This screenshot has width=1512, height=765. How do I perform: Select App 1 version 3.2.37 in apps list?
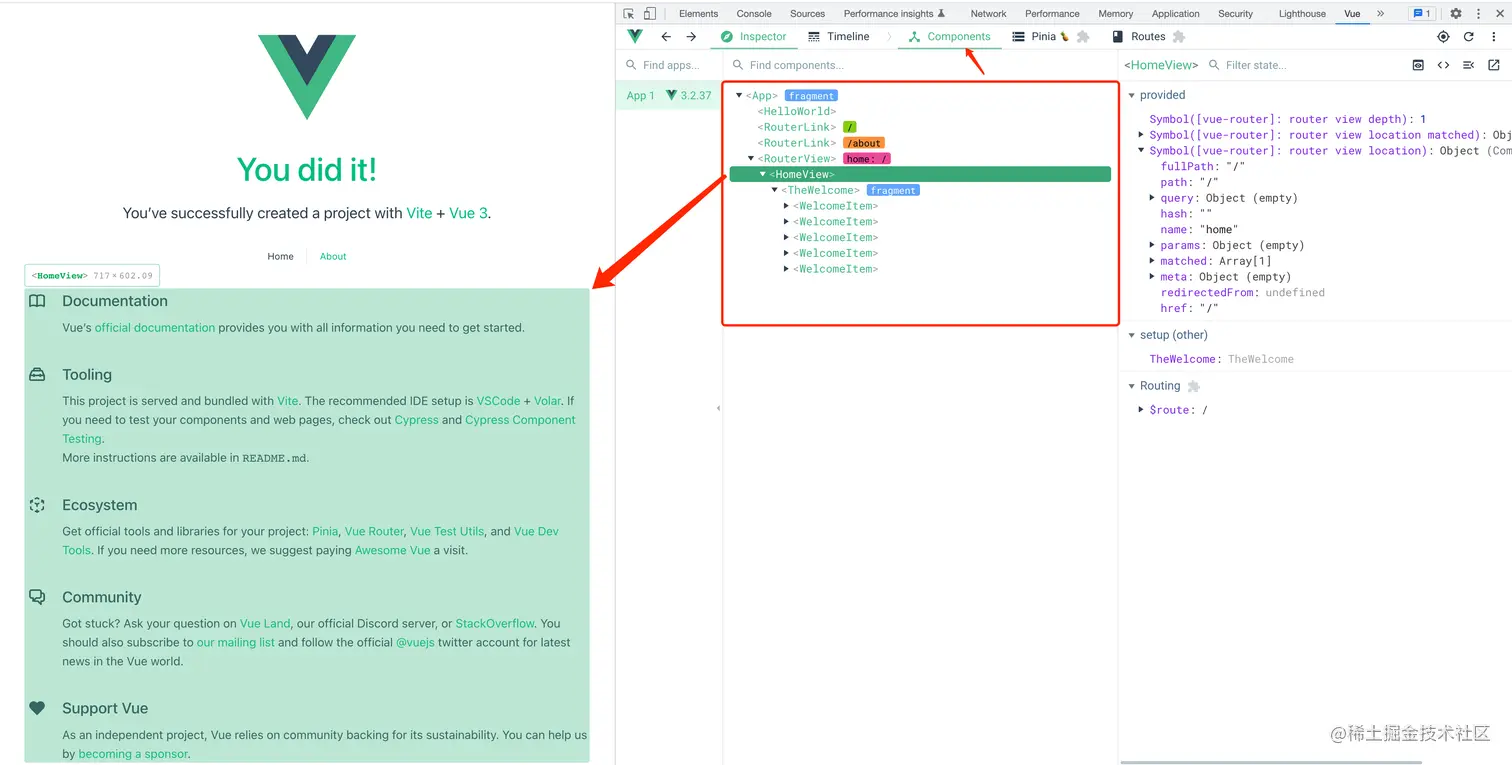point(668,96)
